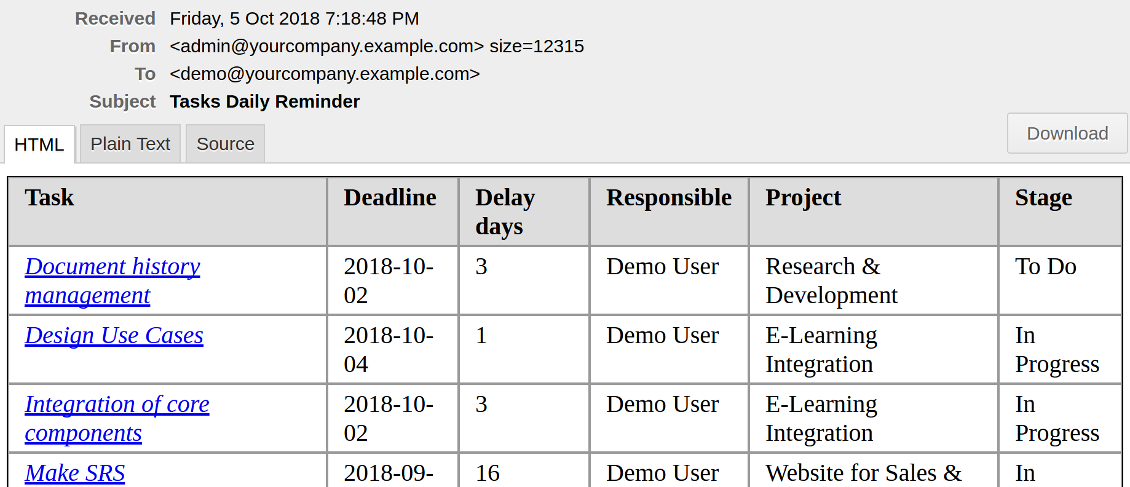Select the Stage column header
Viewport: 1130px width, 487px height.
(1043, 197)
